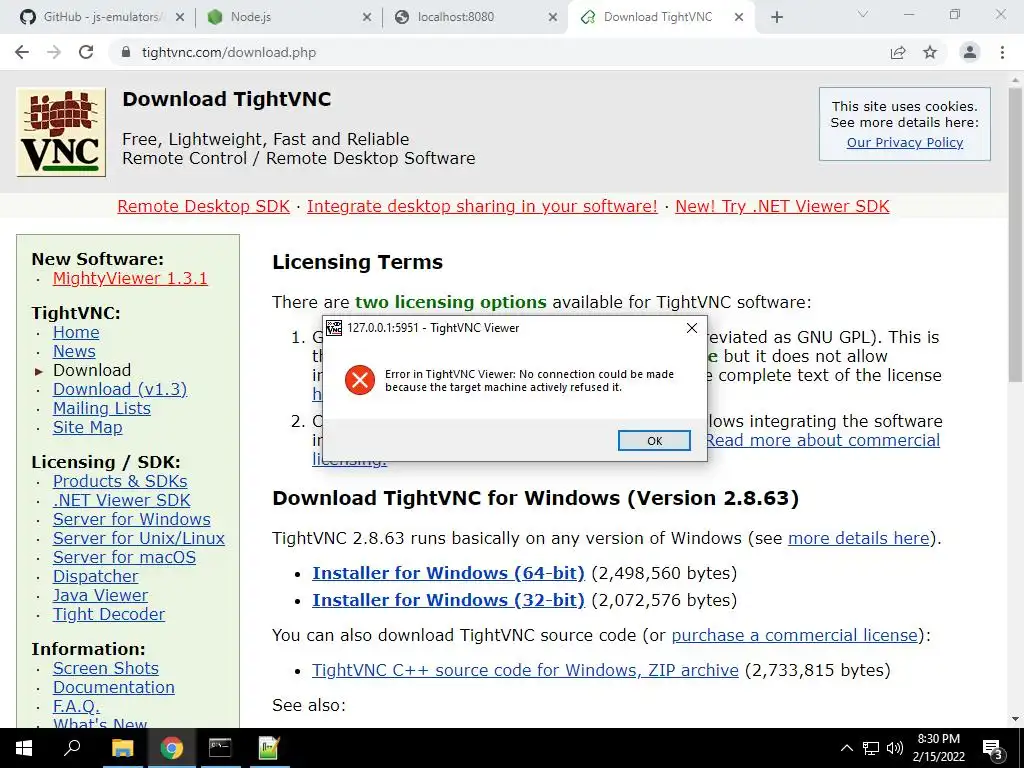Click the page vertical scrollbar thumb

(1015, 235)
